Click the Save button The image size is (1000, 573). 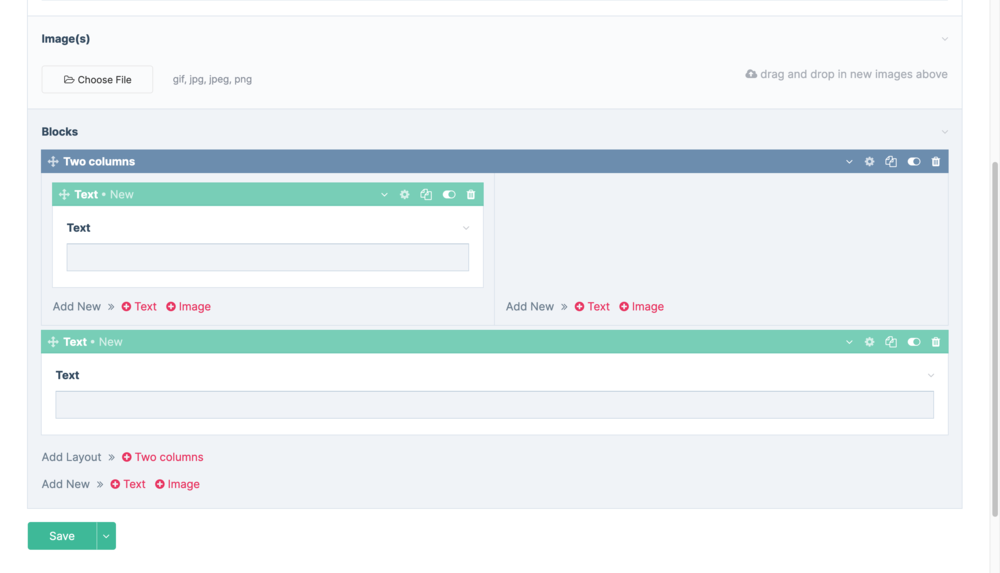(x=62, y=536)
